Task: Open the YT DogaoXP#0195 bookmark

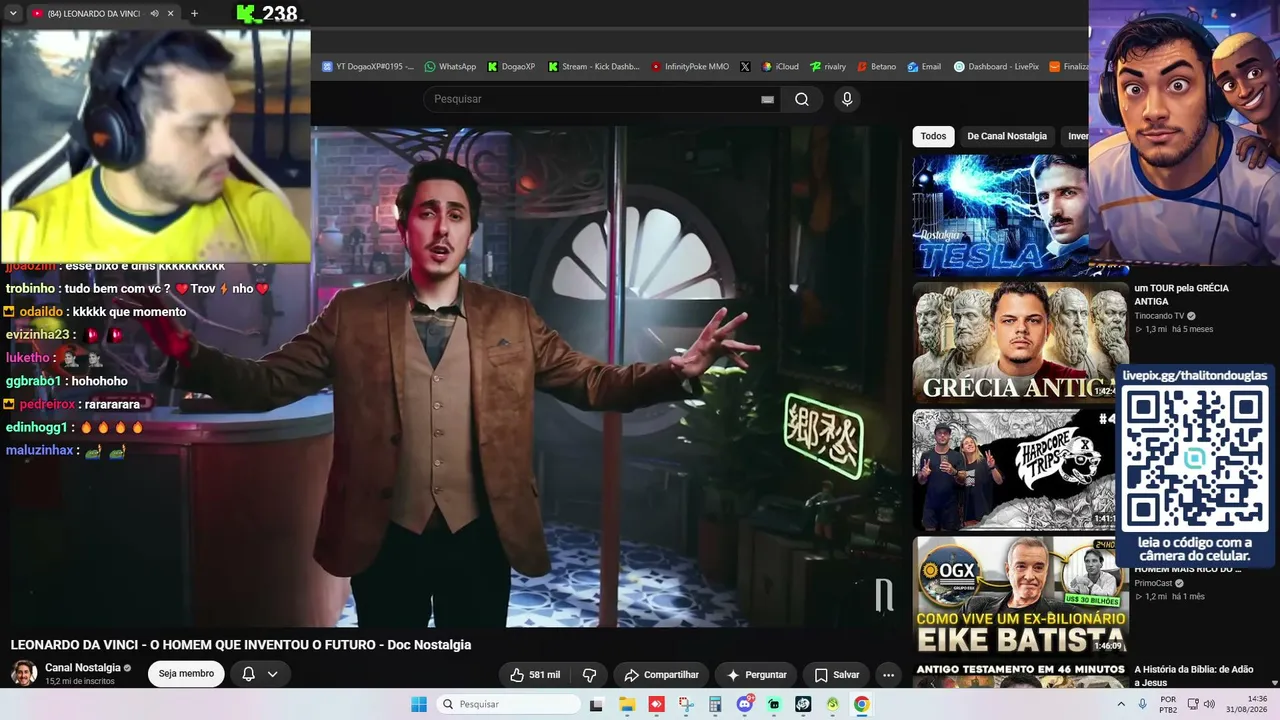Action: 367,67
